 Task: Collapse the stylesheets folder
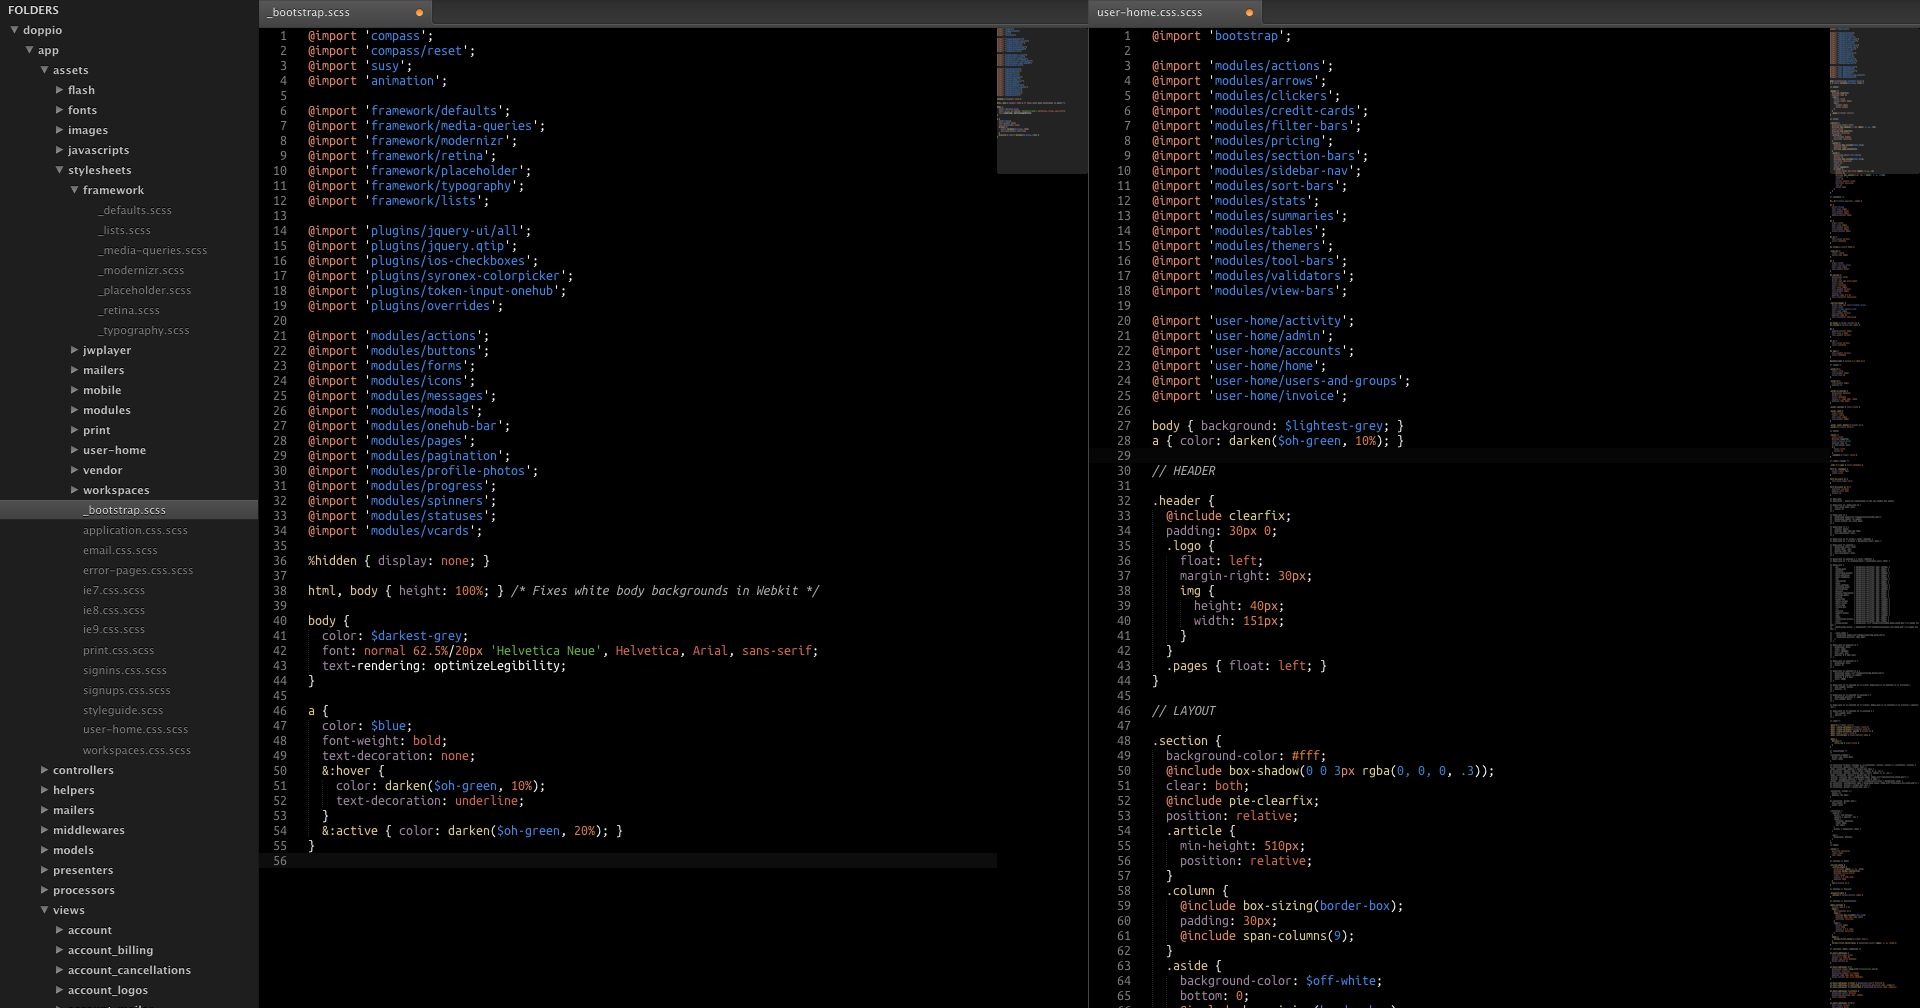click(x=60, y=170)
